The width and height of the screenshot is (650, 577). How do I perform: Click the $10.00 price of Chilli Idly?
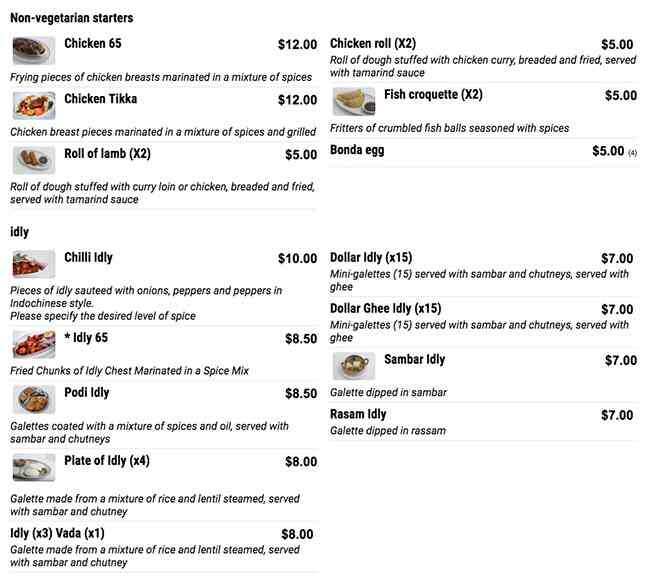(297, 259)
